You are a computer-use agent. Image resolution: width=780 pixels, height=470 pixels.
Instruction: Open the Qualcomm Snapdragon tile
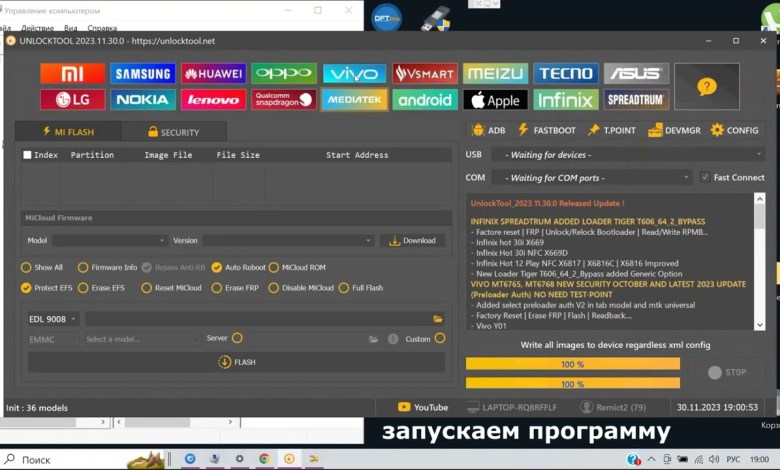coord(284,99)
